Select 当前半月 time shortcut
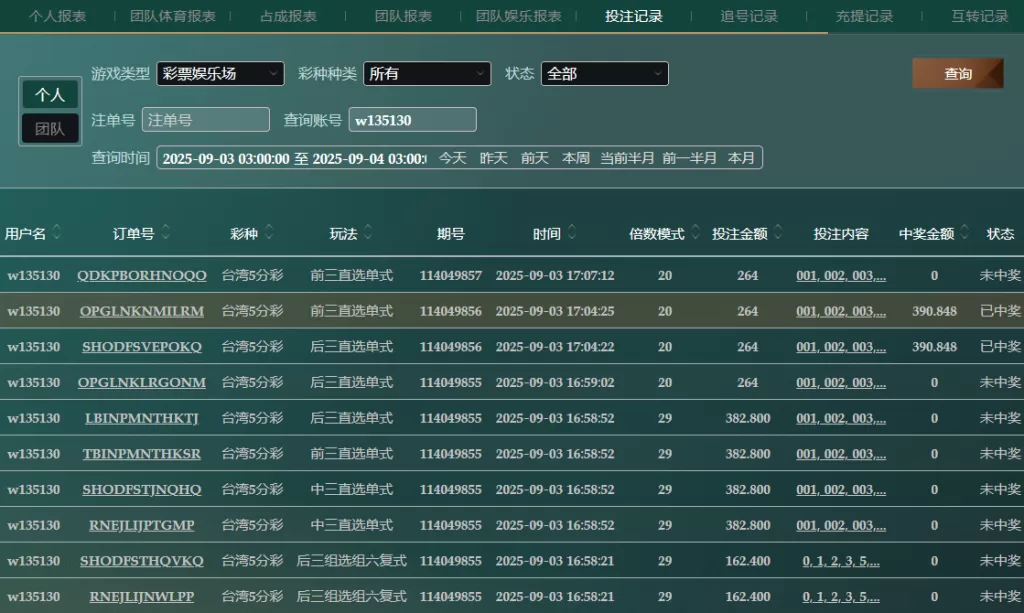 627,158
